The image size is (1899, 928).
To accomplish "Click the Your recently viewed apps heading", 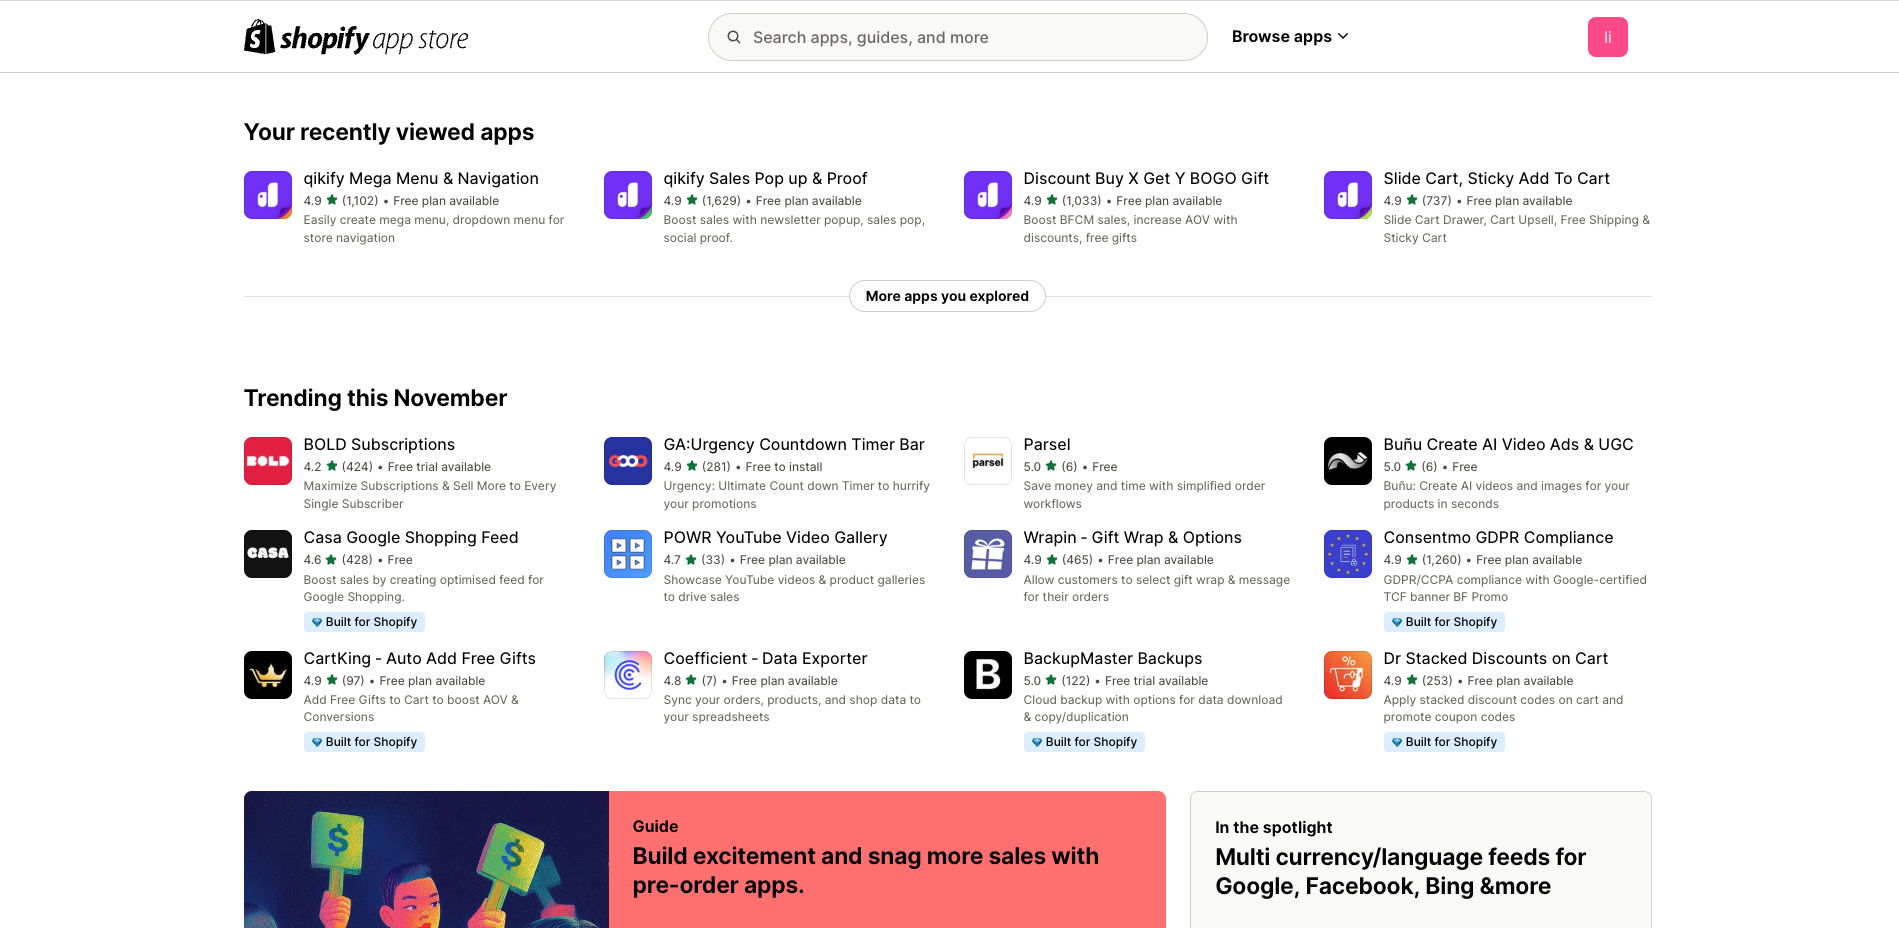I will tap(389, 132).
